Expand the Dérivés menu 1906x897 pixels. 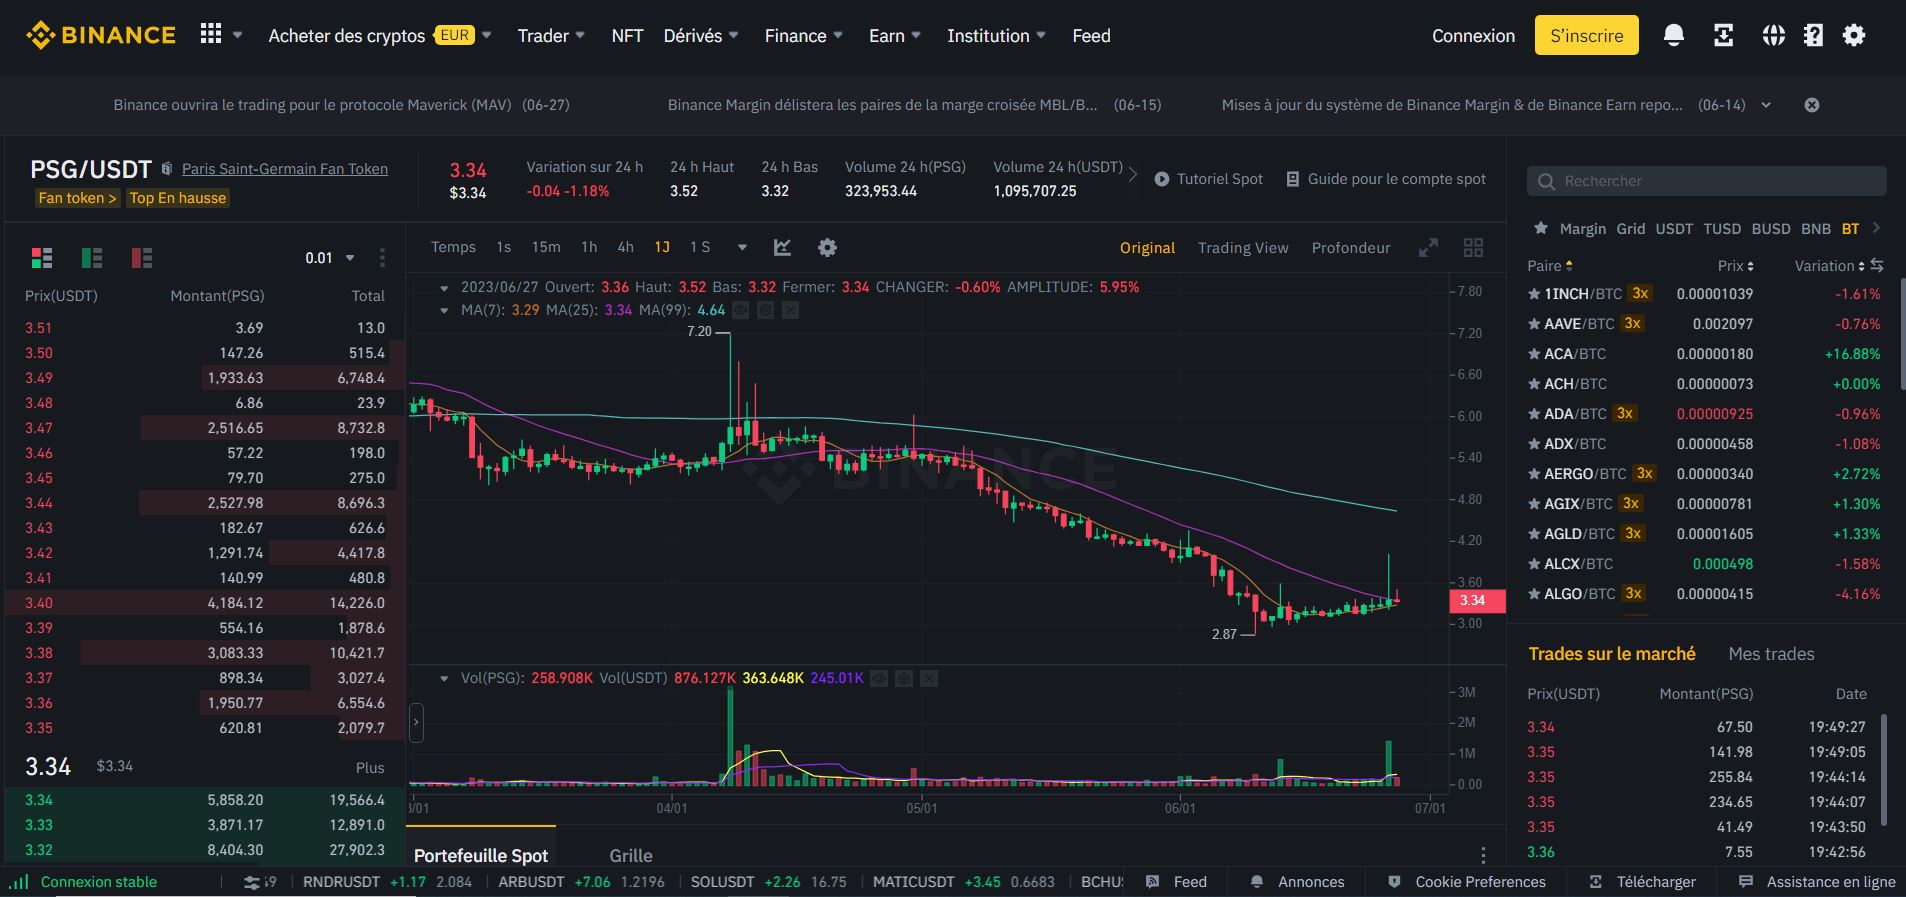701,36
